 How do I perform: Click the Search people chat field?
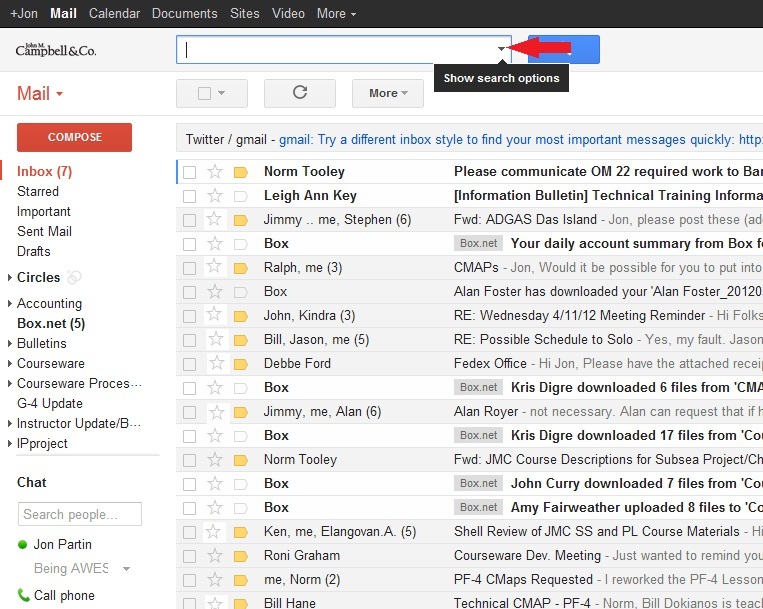[x=80, y=514]
